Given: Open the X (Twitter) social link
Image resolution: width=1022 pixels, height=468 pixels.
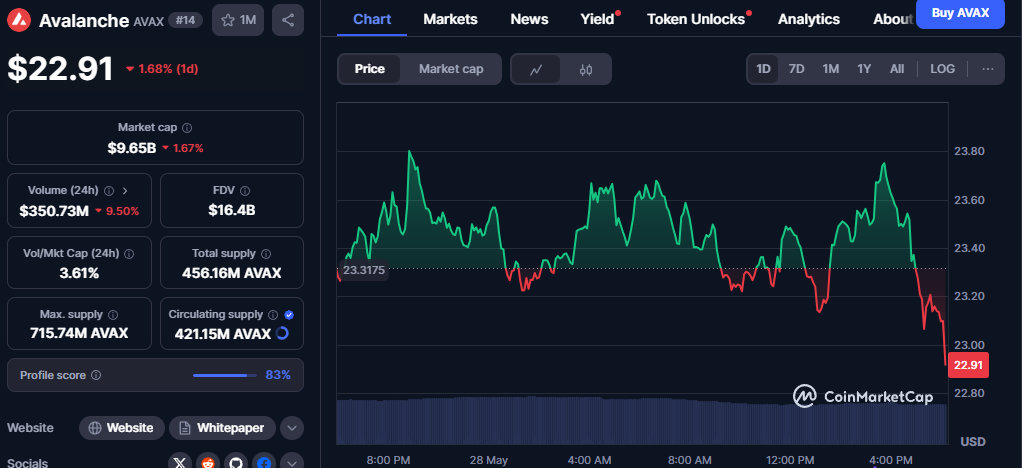Looking at the screenshot, I should [180, 463].
